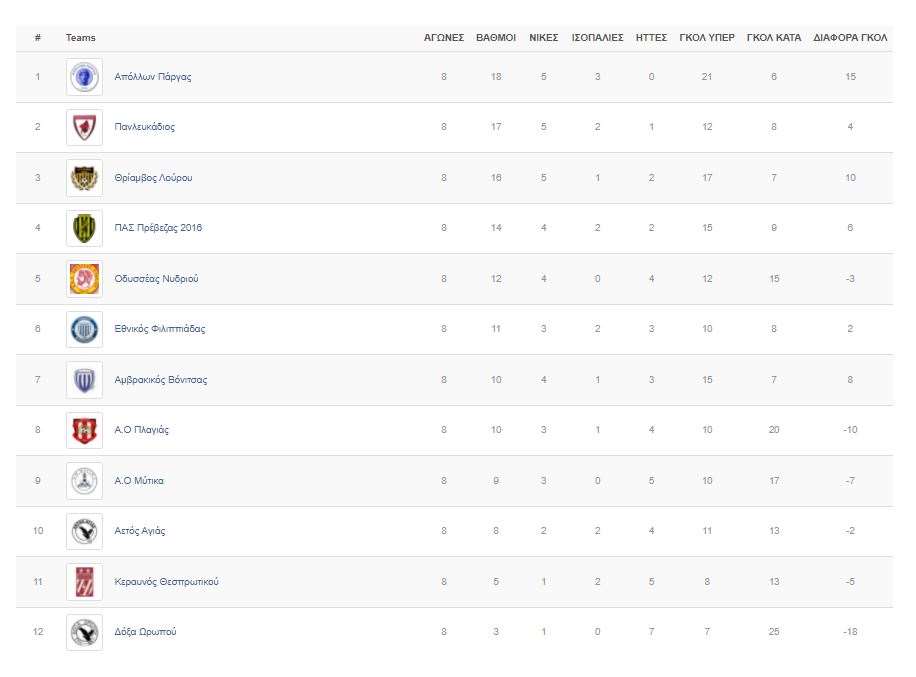Select the Α.Ο Μύτικα team logo
Image resolution: width=916 pixels, height=677 pixels.
[84, 481]
